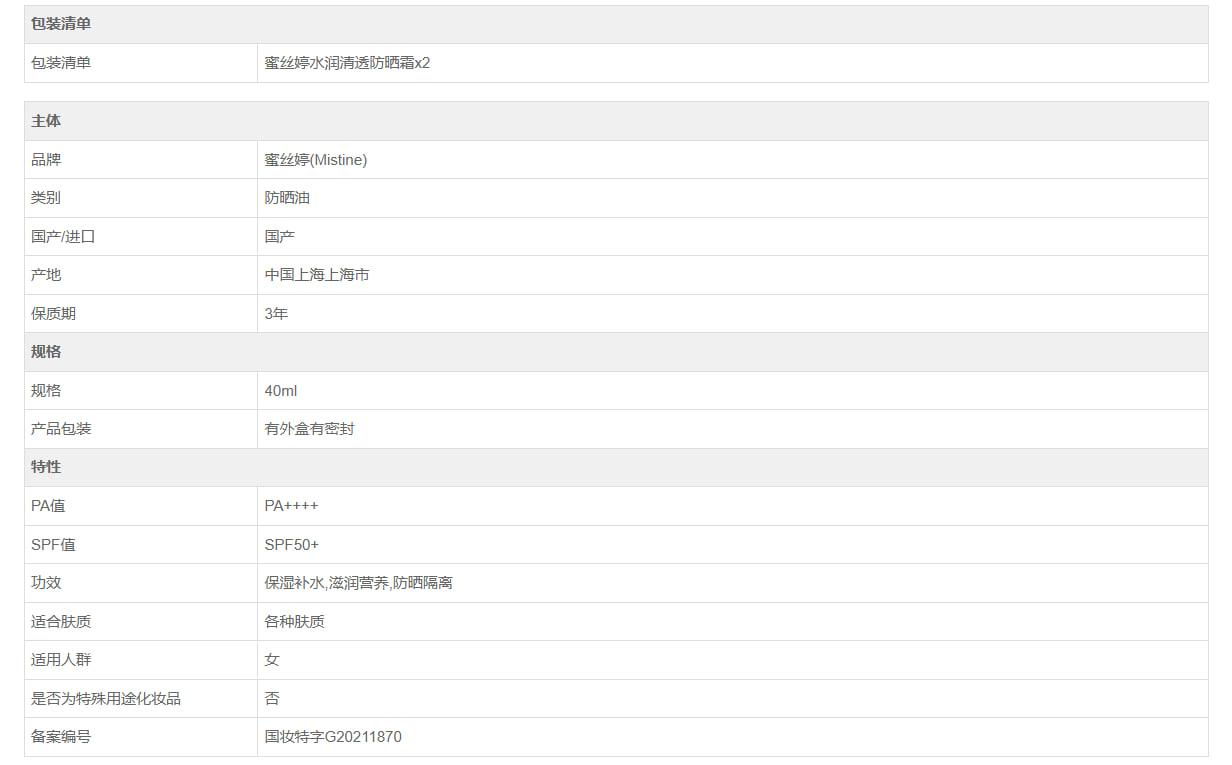Click the 包装清单 section header in bold
The height and width of the screenshot is (765, 1232).
click(61, 24)
